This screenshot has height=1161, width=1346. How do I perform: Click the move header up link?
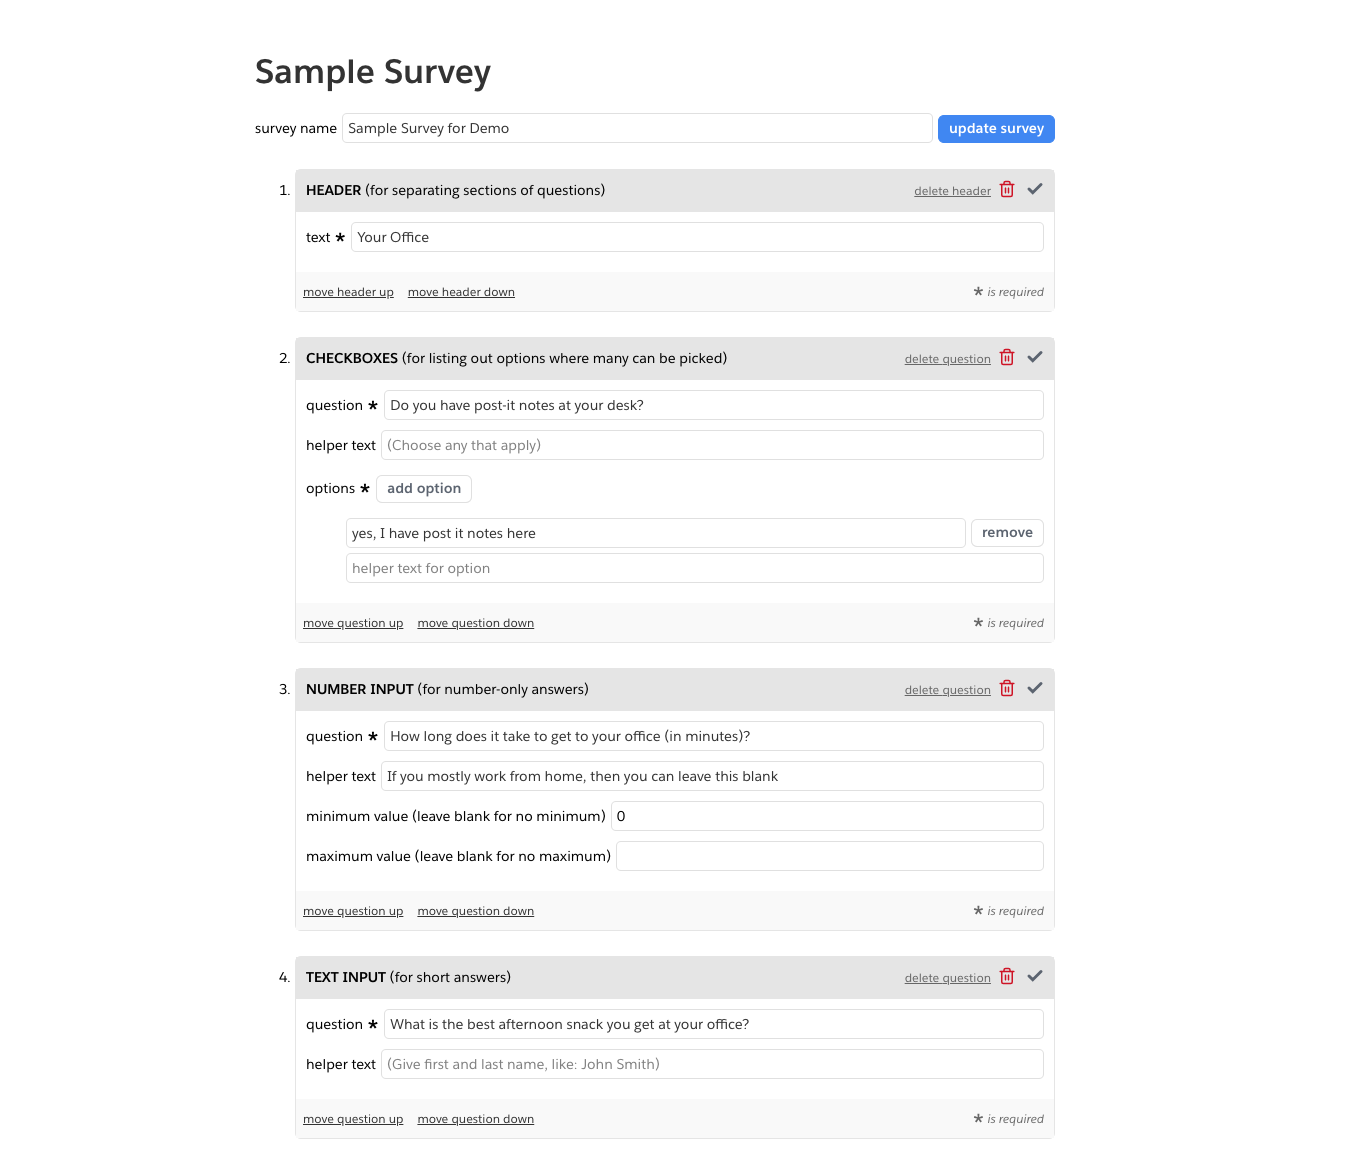[348, 291]
